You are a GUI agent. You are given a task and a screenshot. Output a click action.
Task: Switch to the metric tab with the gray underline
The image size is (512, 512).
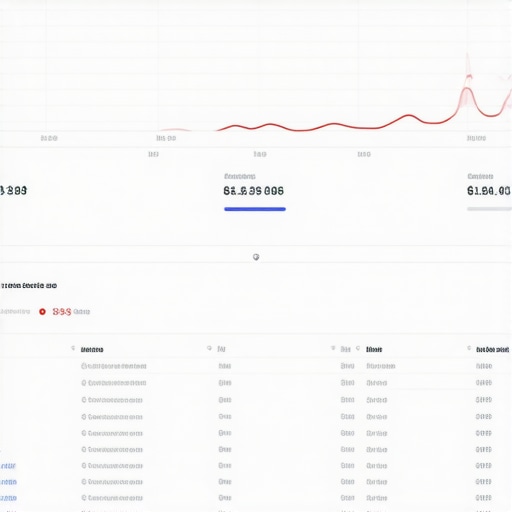point(489,191)
